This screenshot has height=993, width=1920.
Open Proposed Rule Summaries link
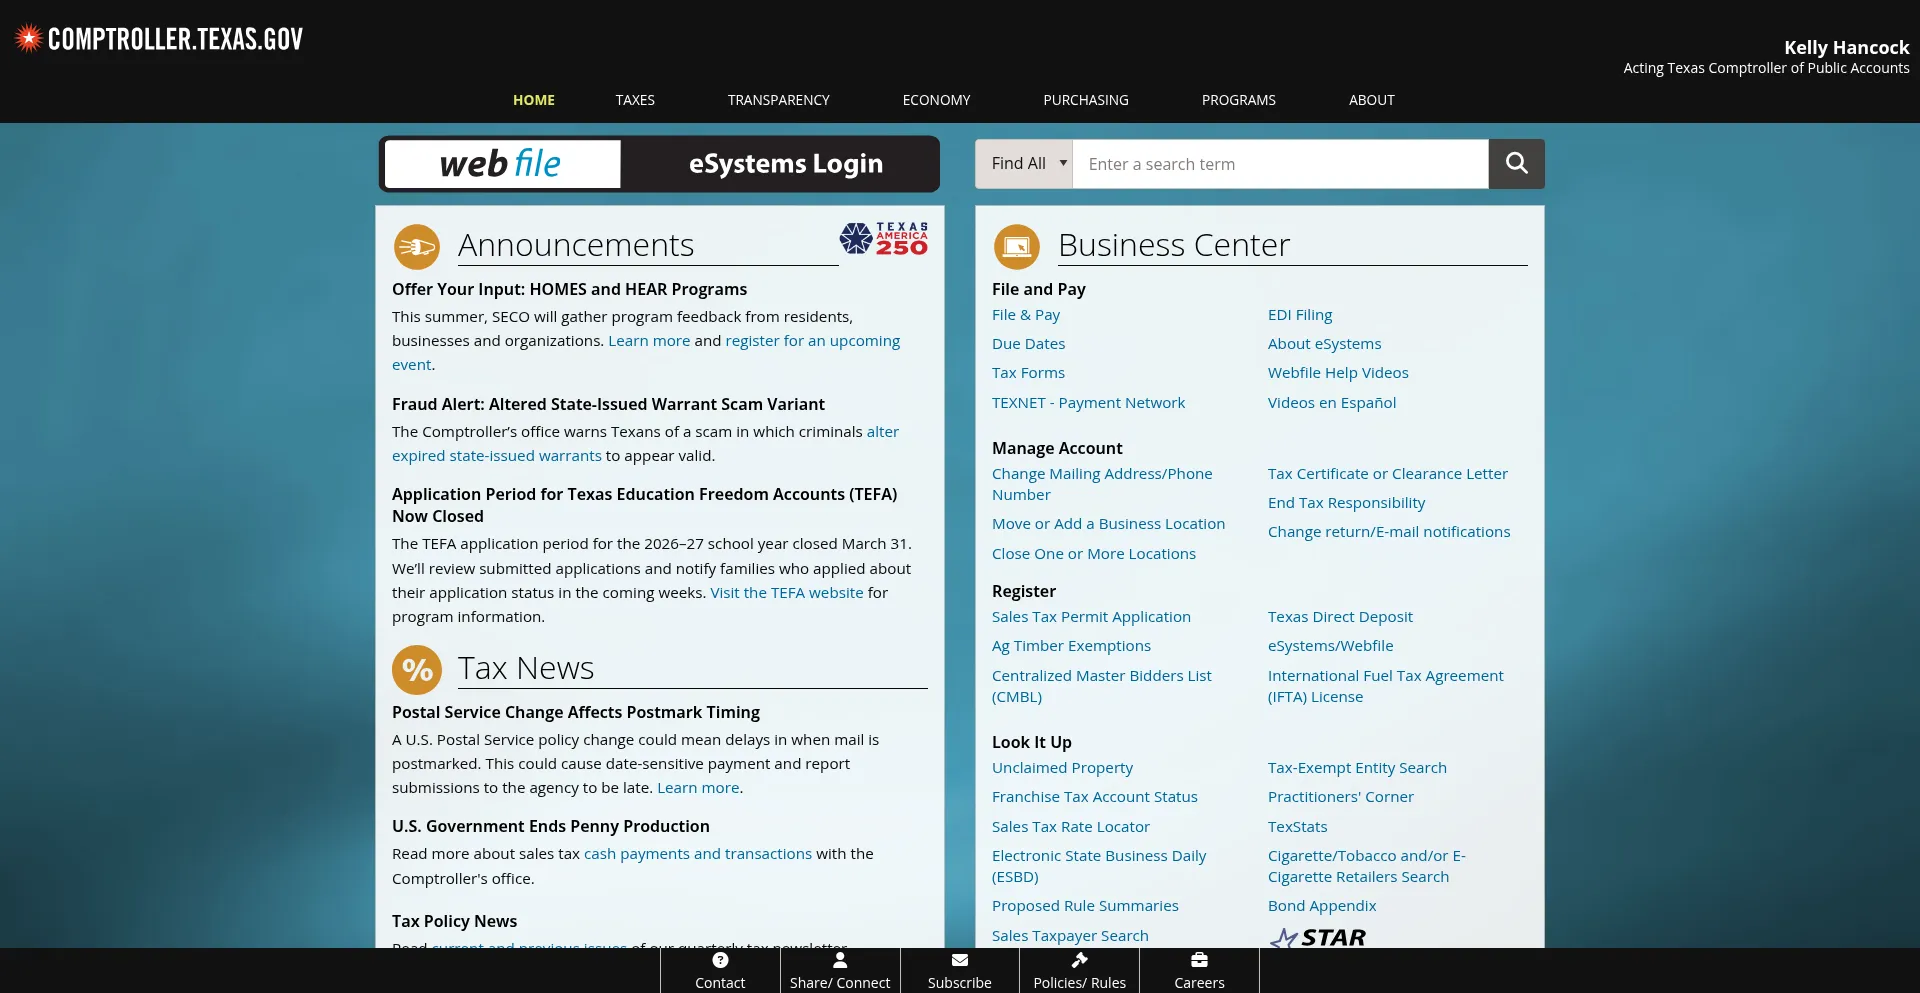point(1085,906)
